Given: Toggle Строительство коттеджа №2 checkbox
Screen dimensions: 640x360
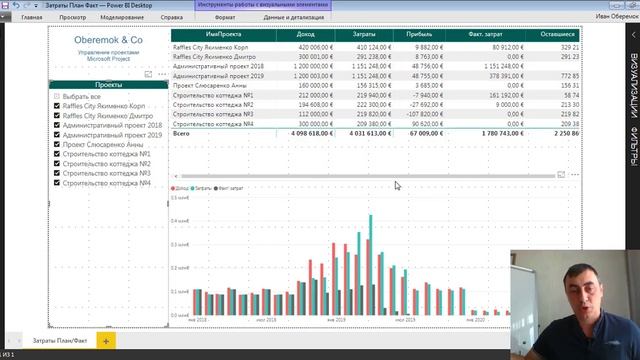Looking at the screenshot, I should [x=57, y=163].
